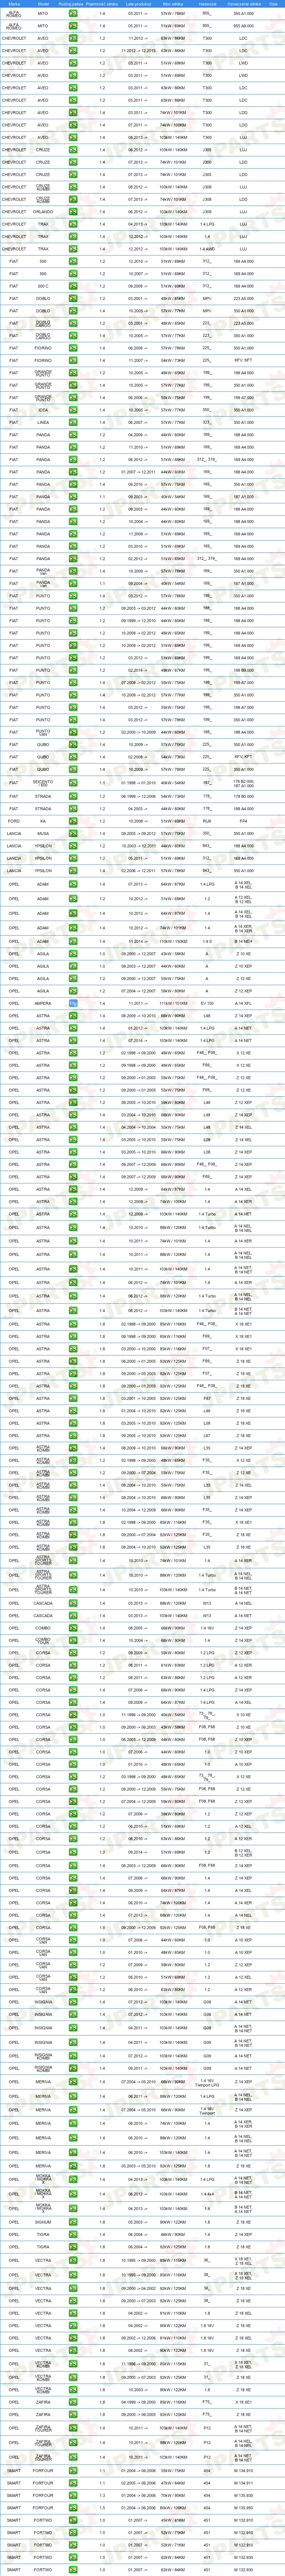This screenshot has height=2576, width=285.
Task: Click the Moc silnika column header
Action: [173, 4]
